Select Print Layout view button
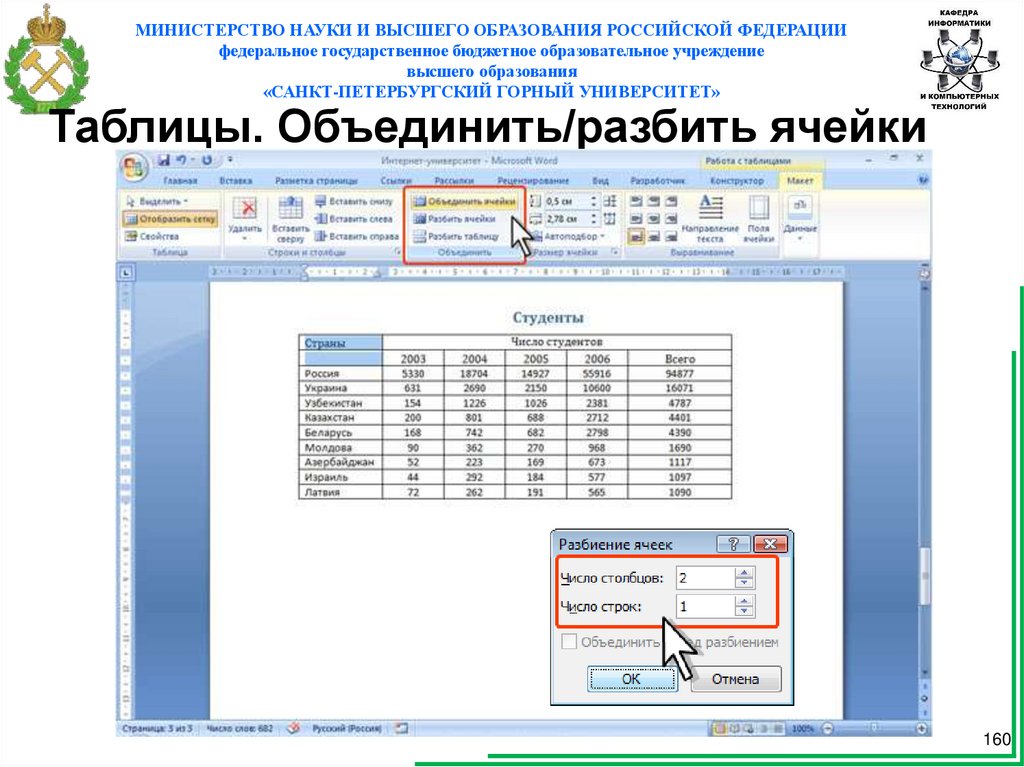The width and height of the screenshot is (1024, 767). pyautogui.click(x=719, y=728)
